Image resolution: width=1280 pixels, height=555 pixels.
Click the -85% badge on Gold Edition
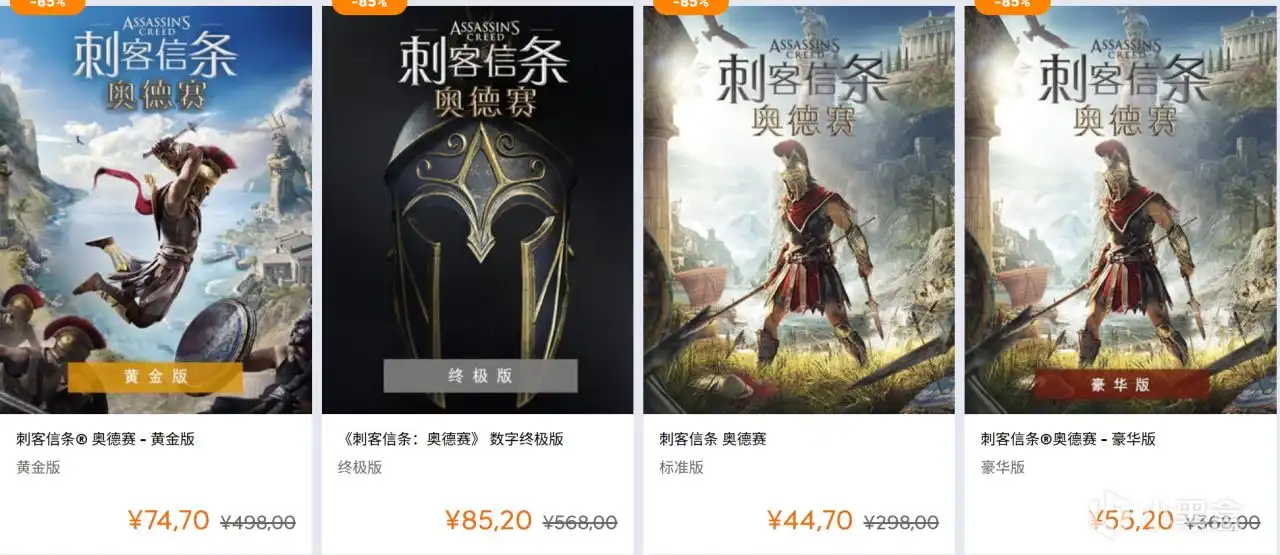click(x=46, y=5)
